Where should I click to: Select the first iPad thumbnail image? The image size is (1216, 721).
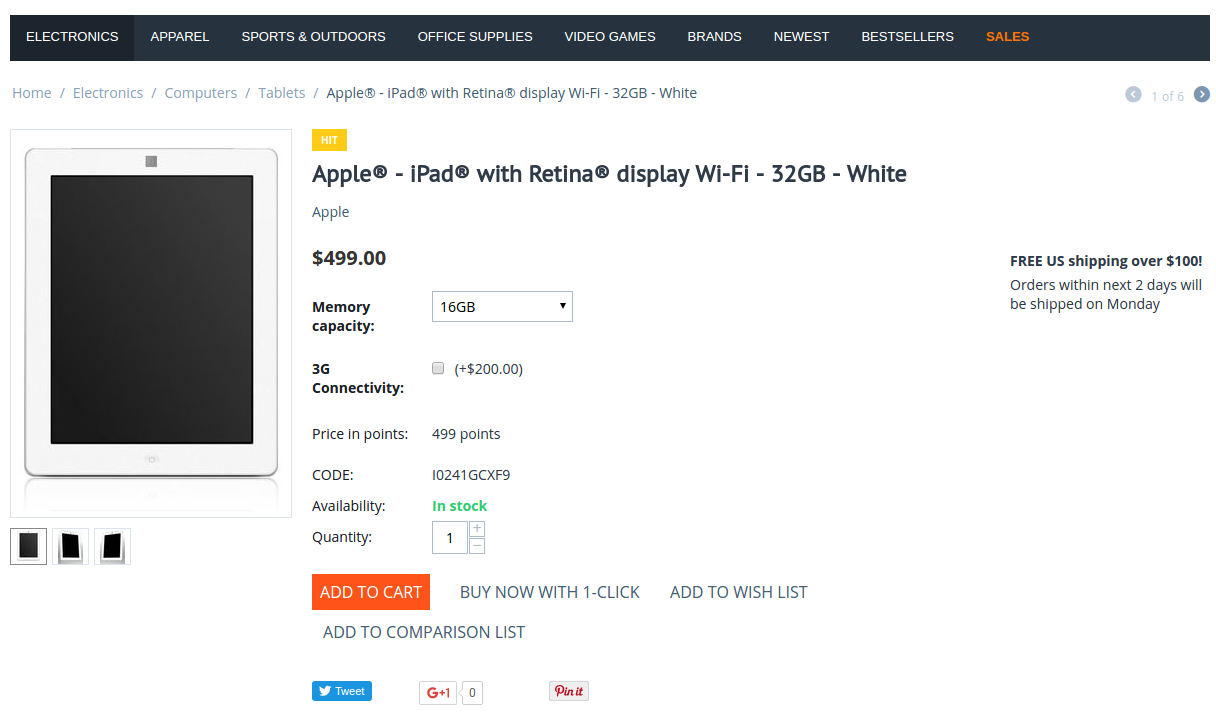coord(29,546)
